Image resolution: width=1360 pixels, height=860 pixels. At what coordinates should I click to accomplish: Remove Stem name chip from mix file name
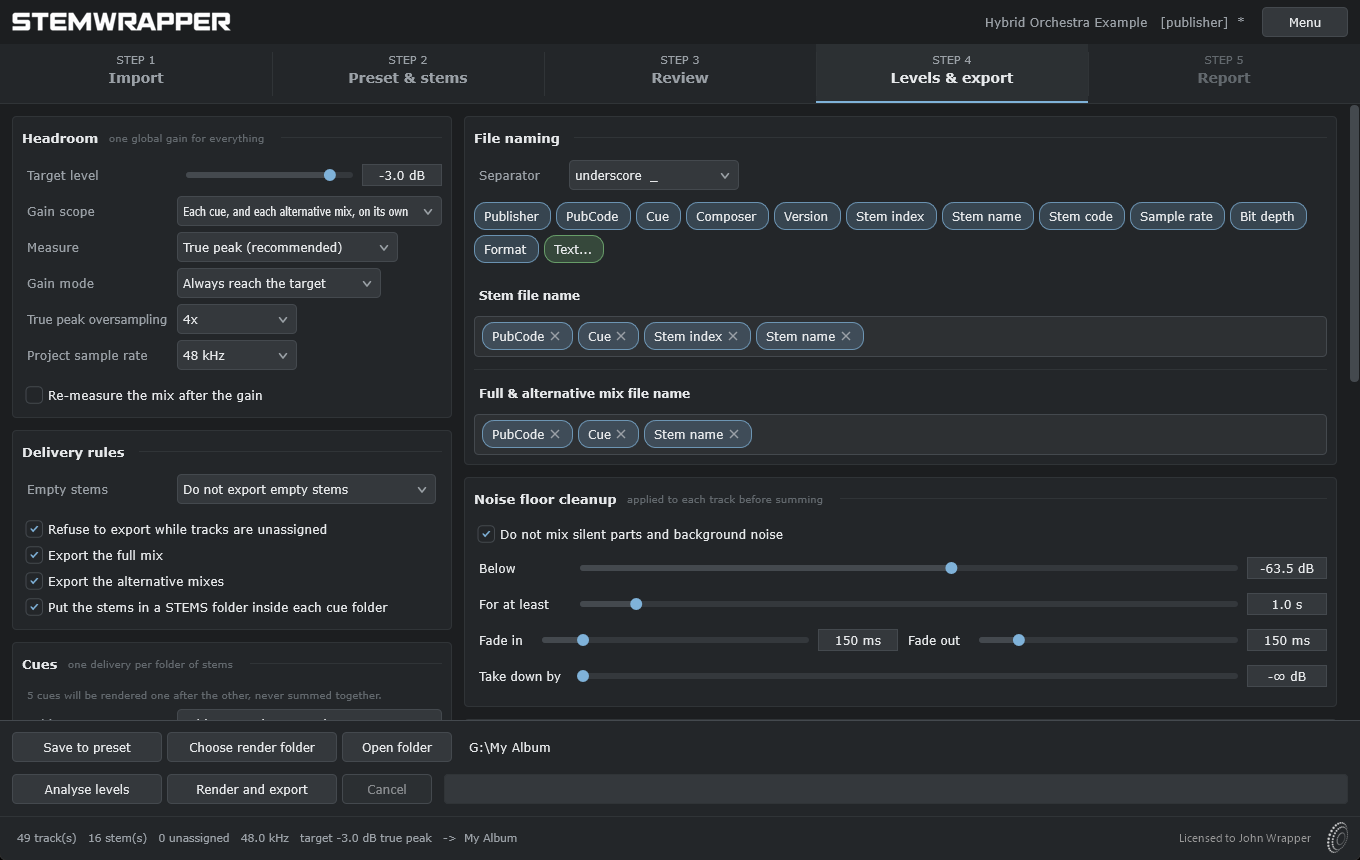tap(734, 434)
